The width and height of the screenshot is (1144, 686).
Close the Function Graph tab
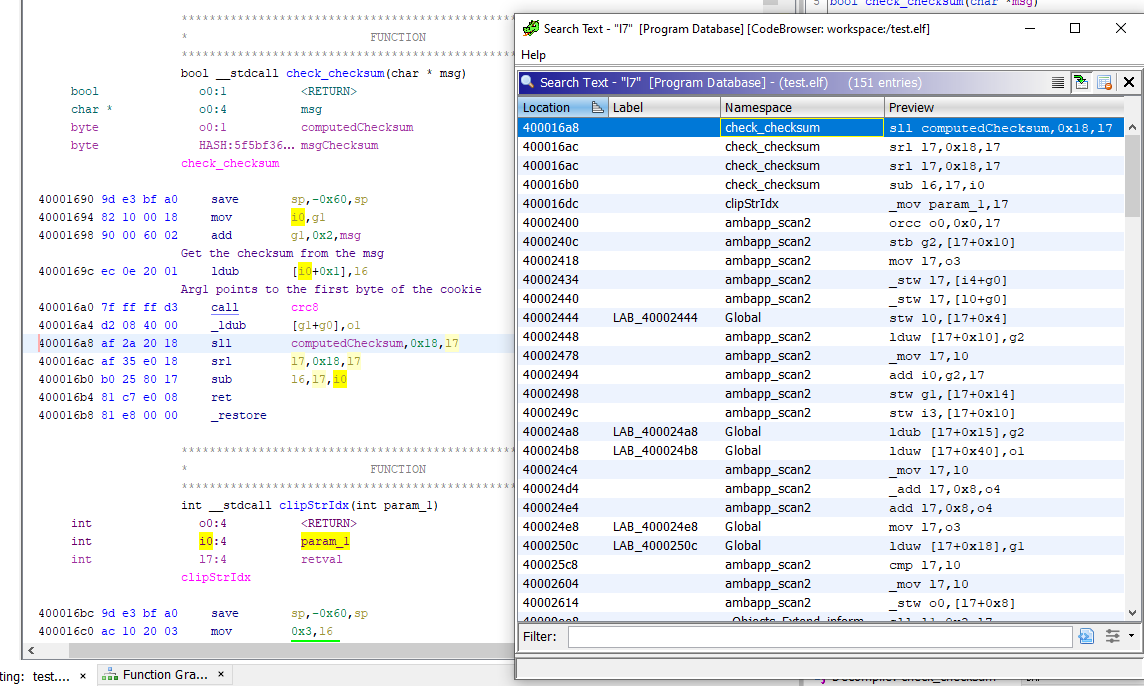coord(220,674)
